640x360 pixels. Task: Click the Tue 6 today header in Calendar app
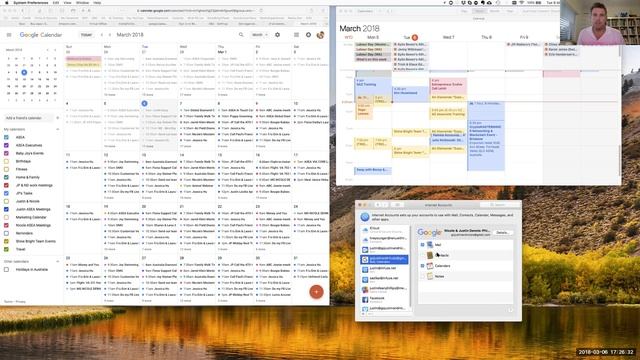(x=410, y=37)
